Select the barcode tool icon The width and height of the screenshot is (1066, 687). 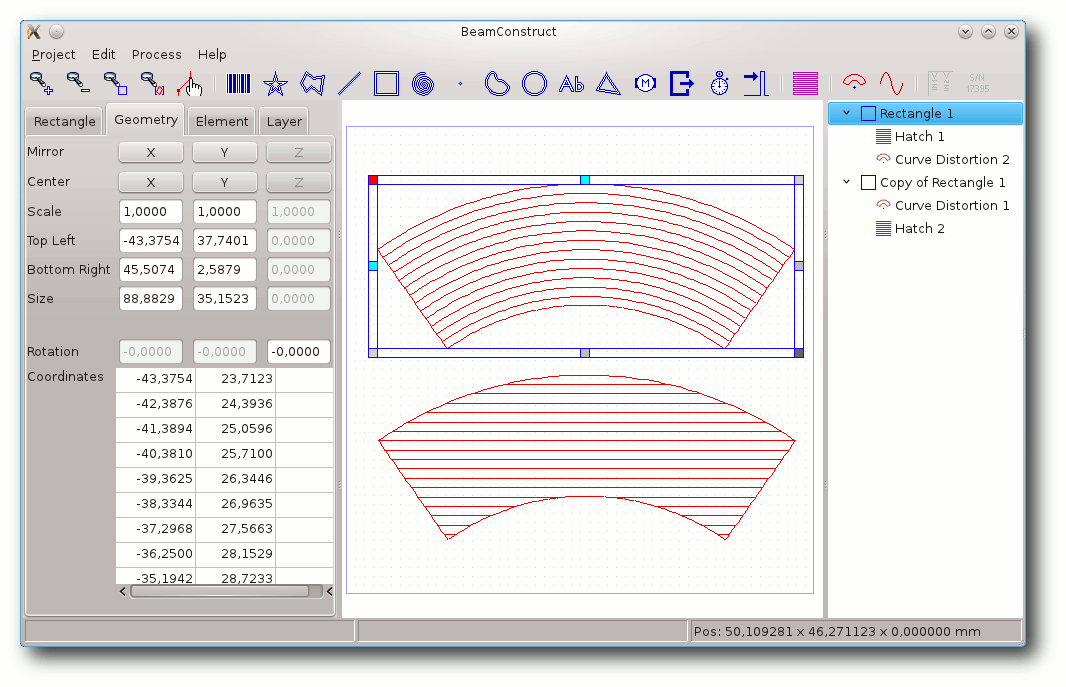point(238,84)
